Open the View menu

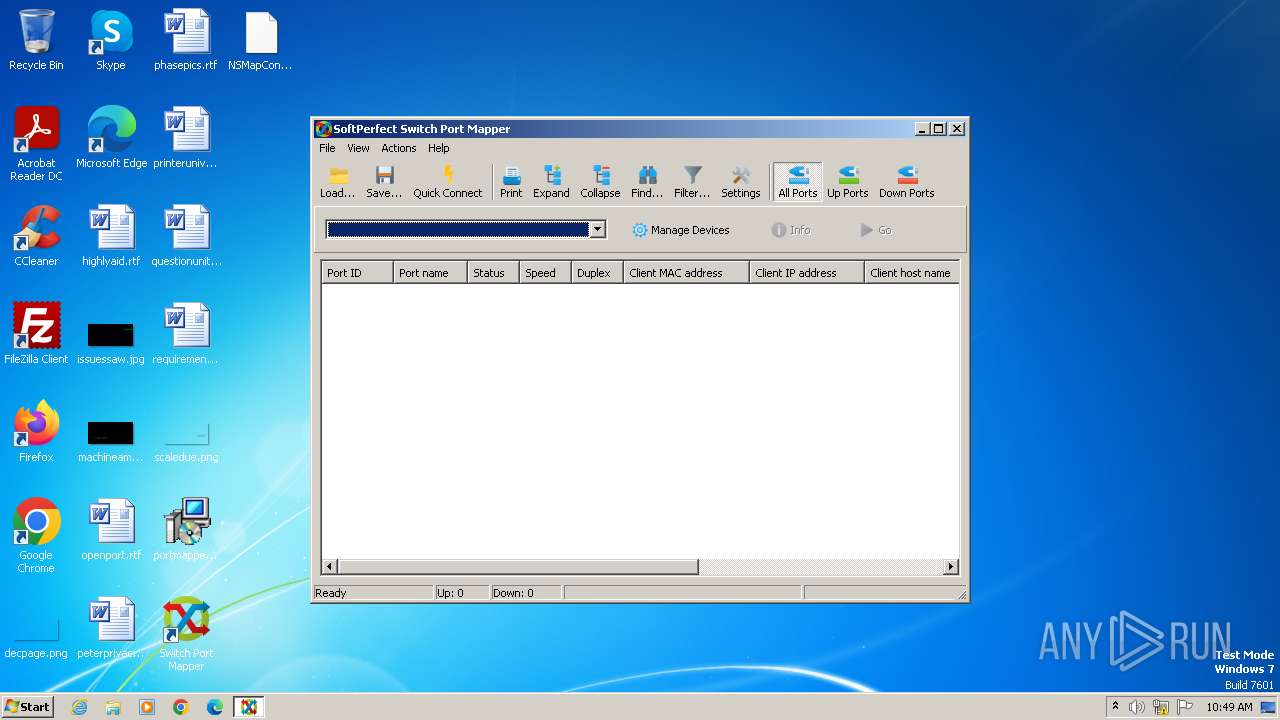click(x=358, y=148)
